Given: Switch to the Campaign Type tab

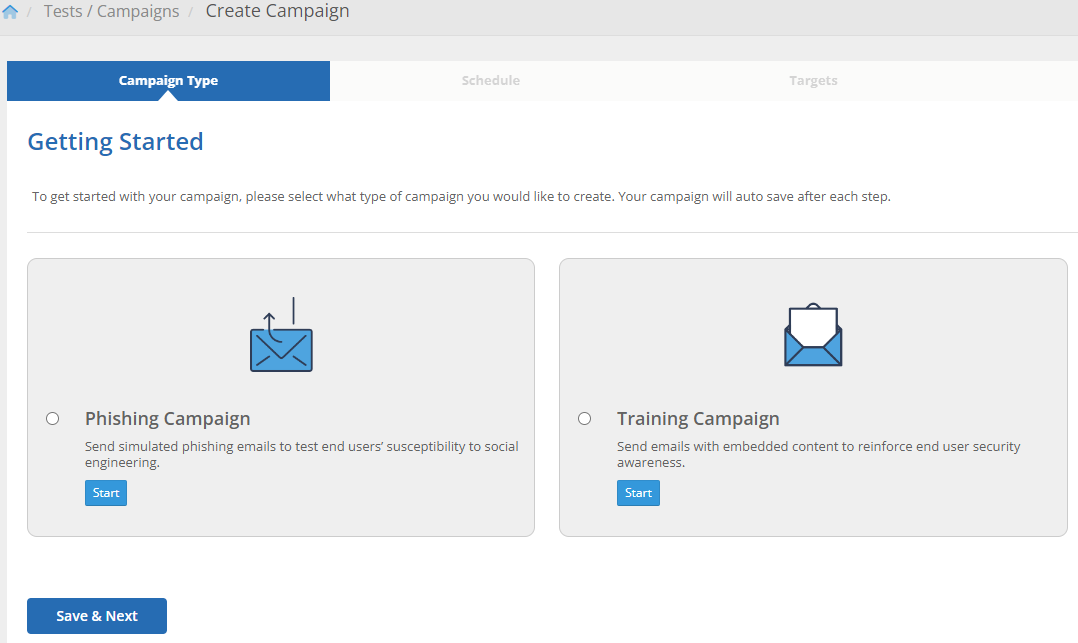Looking at the screenshot, I should (168, 81).
